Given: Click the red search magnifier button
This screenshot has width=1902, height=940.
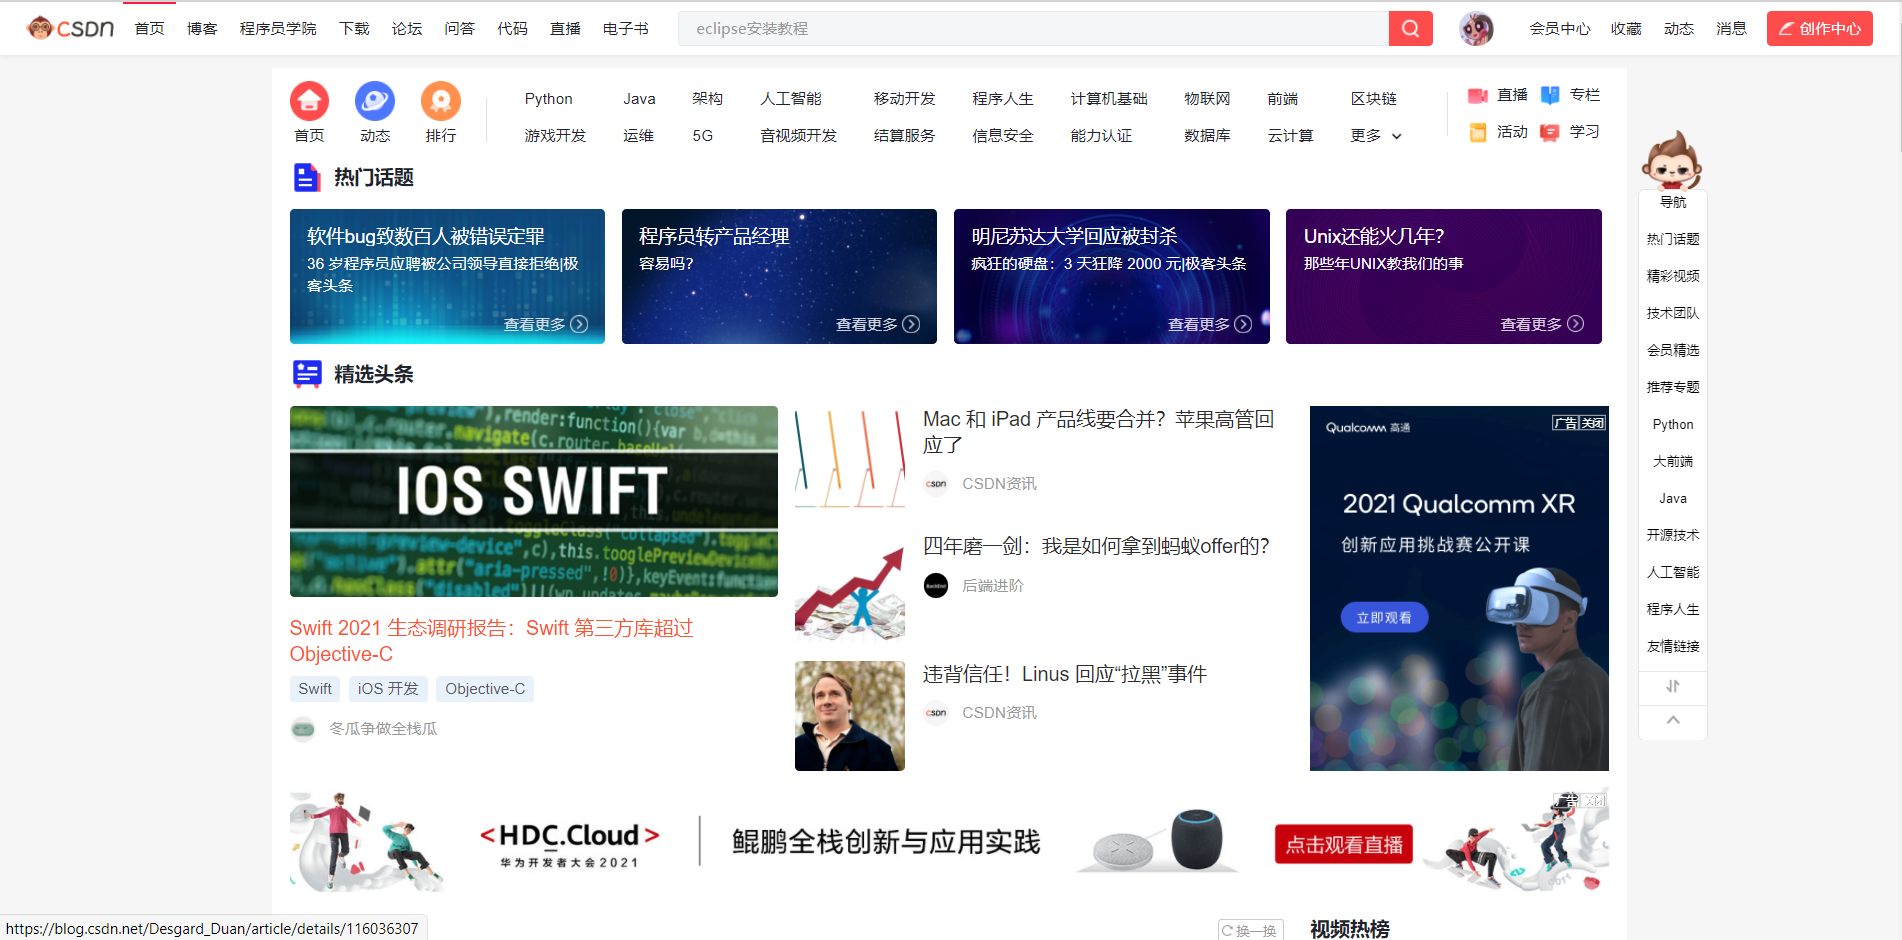Looking at the screenshot, I should pos(1410,29).
